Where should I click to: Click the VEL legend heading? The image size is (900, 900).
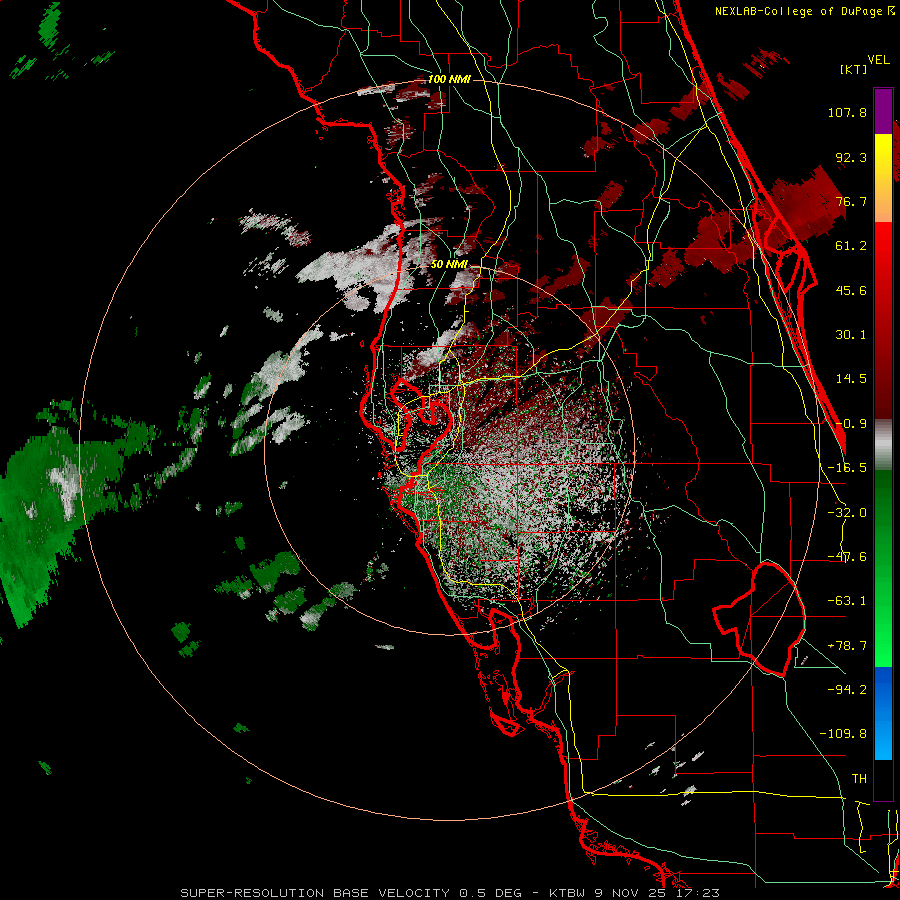pyautogui.click(x=878, y=60)
